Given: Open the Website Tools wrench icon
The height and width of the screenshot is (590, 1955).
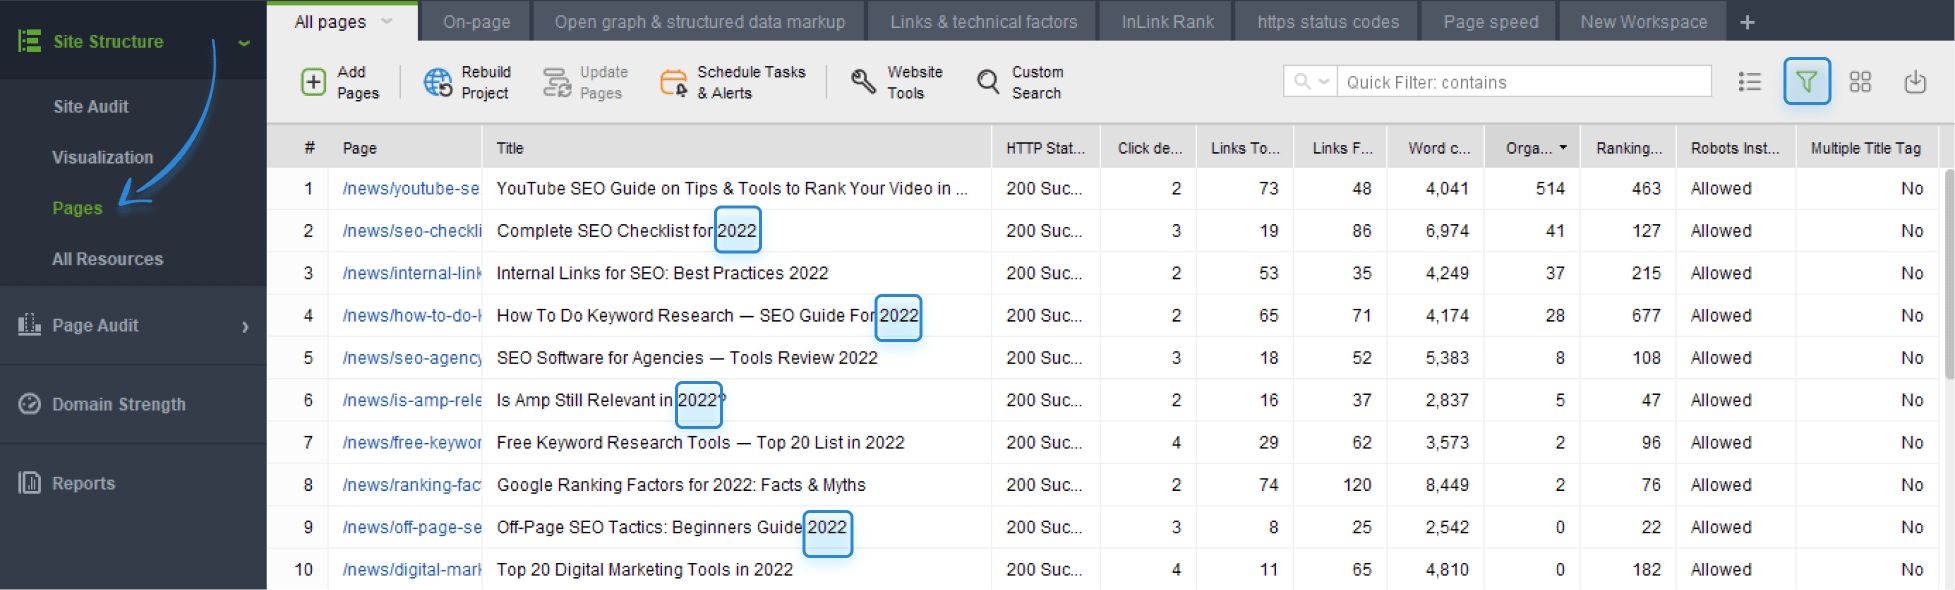Looking at the screenshot, I should (863, 82).
